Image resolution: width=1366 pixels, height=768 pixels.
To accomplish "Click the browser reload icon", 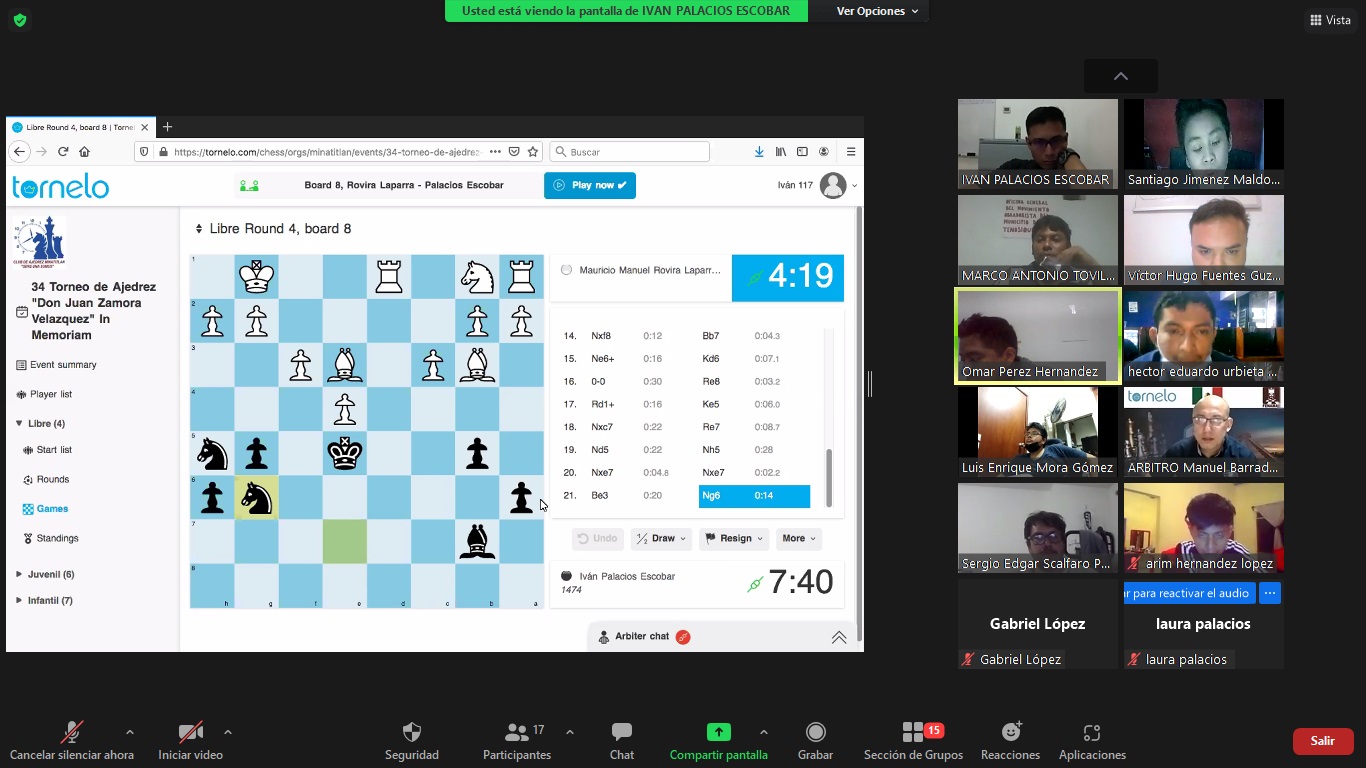I will (x=63, y=152).
